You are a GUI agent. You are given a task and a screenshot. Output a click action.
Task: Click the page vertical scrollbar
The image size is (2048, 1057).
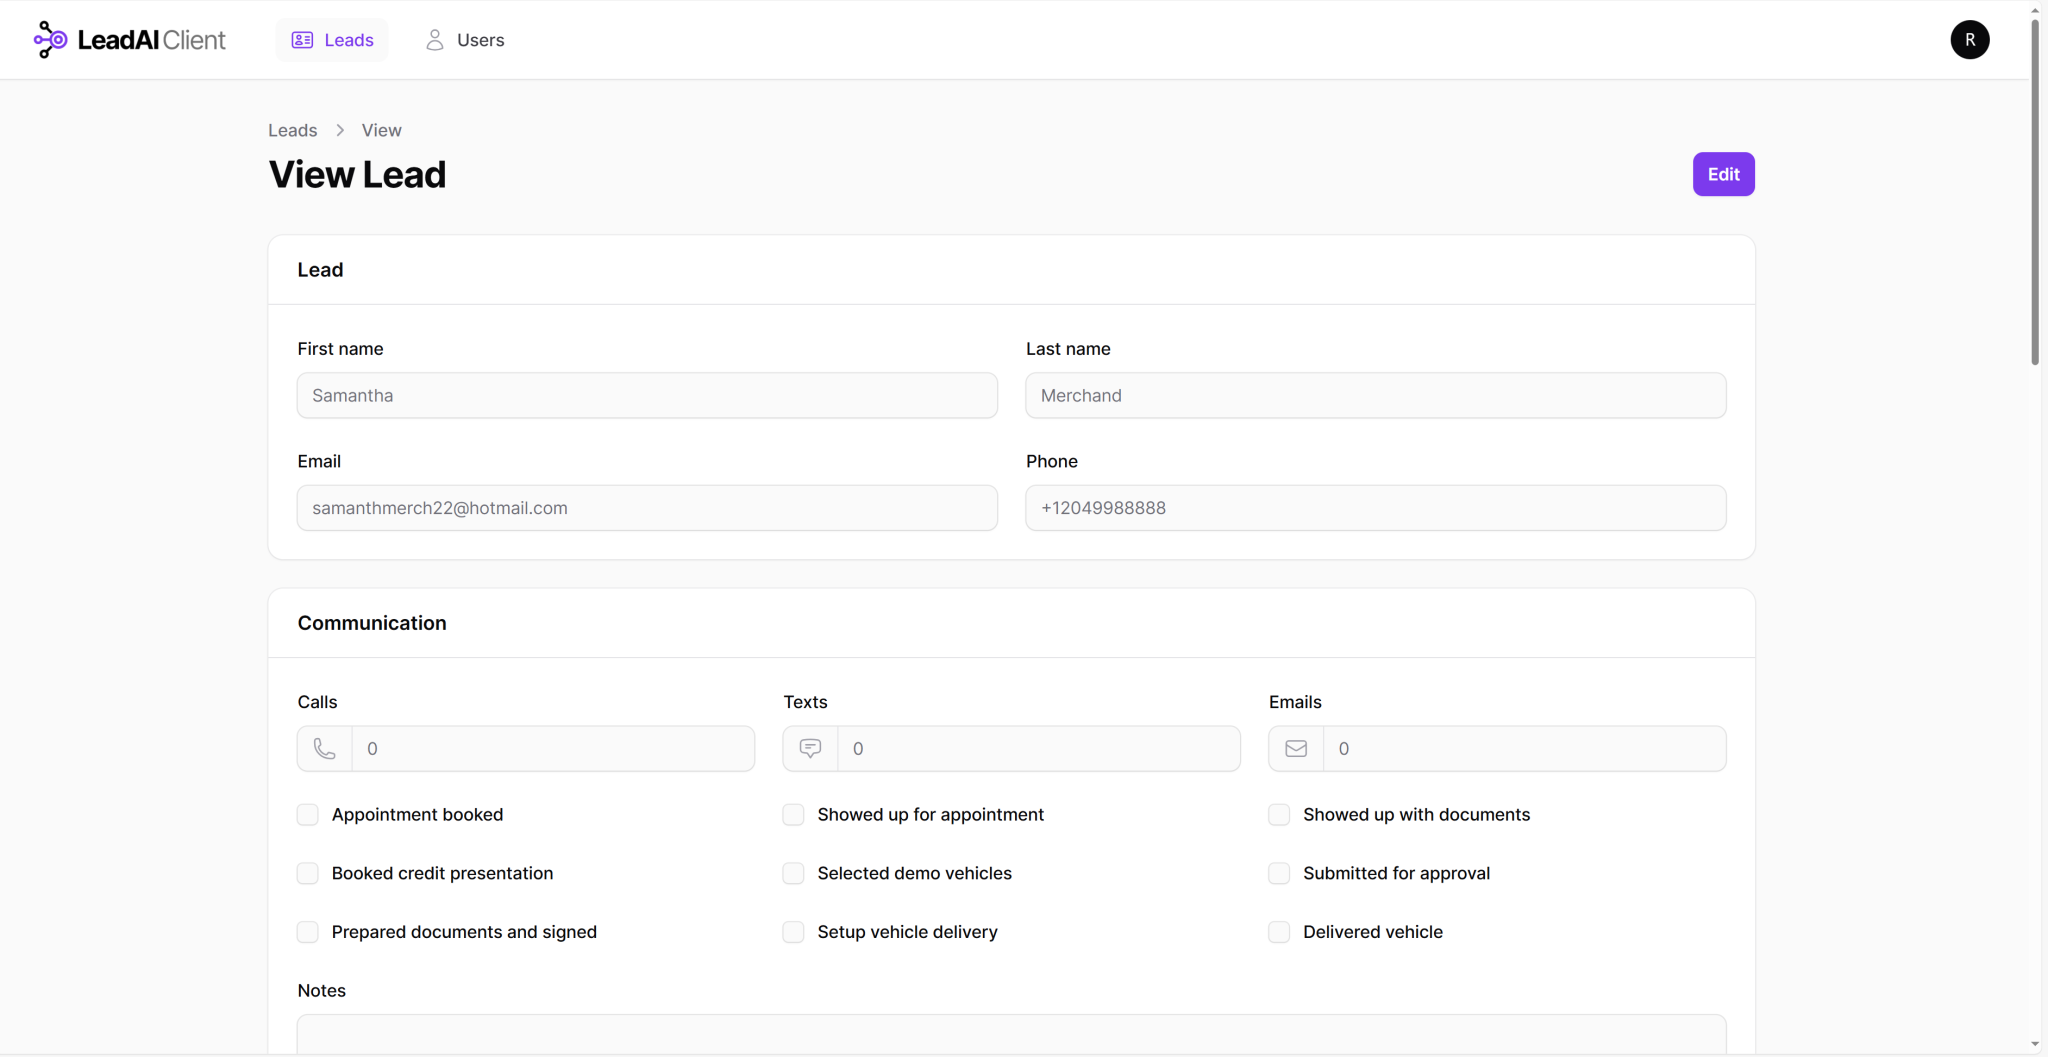[x=2035, y=190]
